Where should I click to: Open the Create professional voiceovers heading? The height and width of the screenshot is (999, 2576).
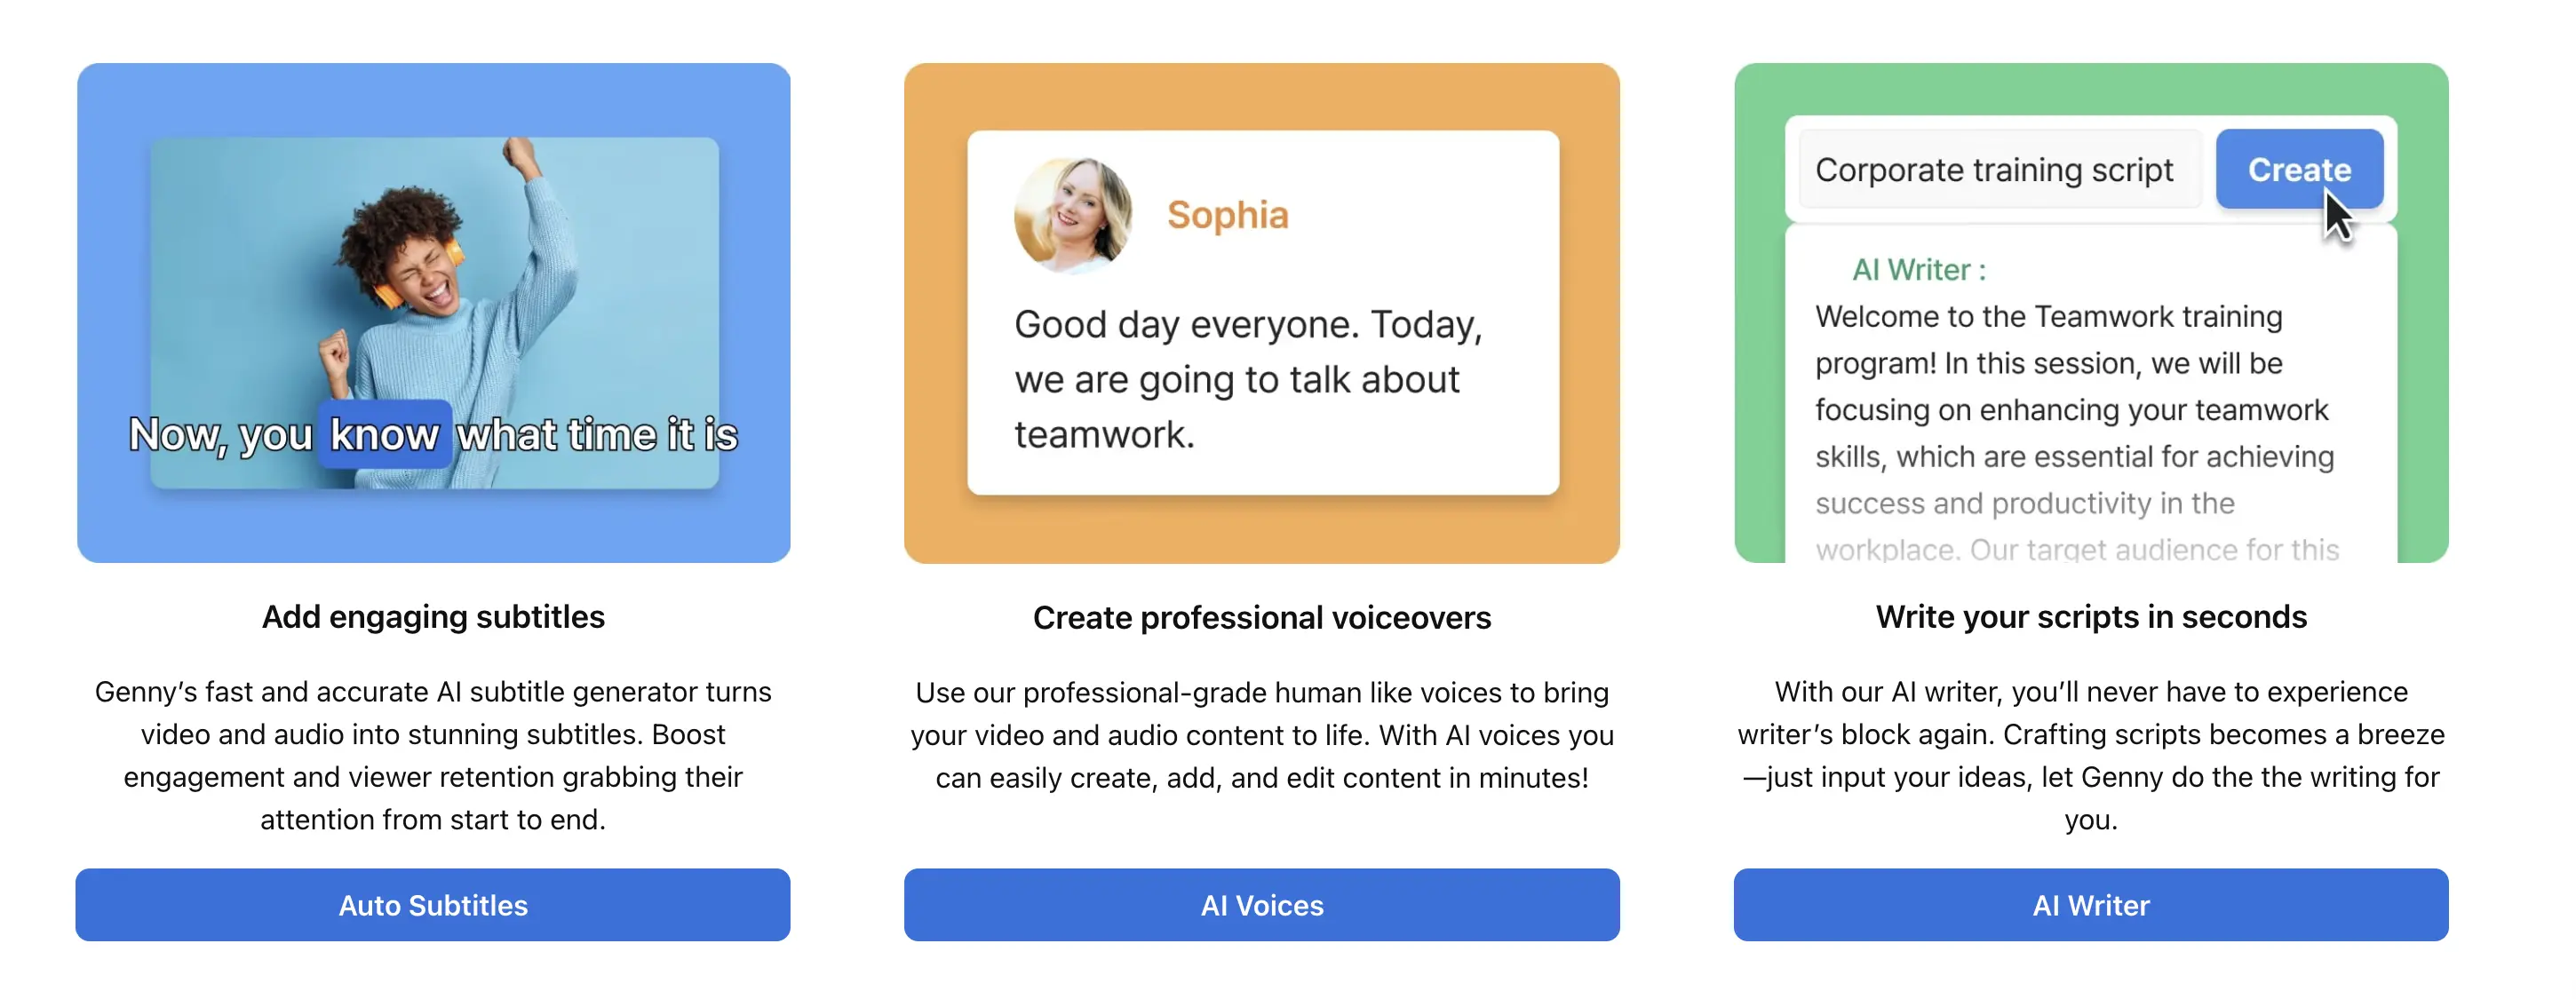coord(1262,617)
